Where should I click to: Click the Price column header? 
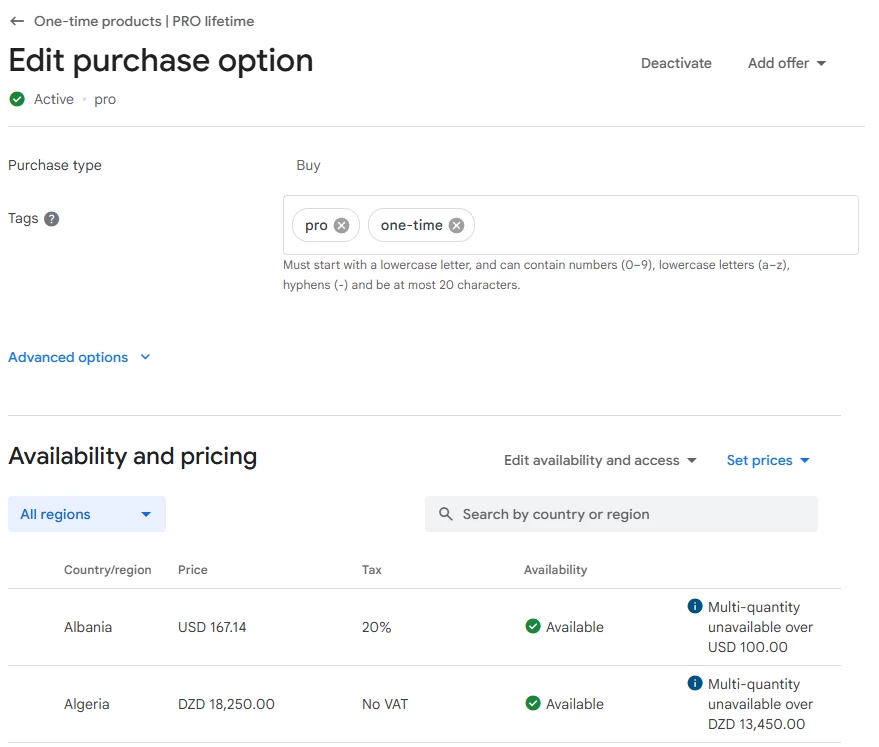click(x=193, y=570)
